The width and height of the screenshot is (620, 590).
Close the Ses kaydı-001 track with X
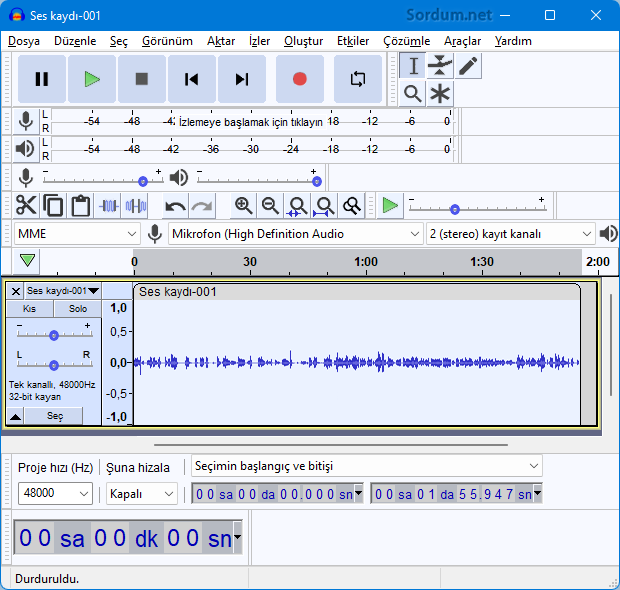(x=16, y=291)
